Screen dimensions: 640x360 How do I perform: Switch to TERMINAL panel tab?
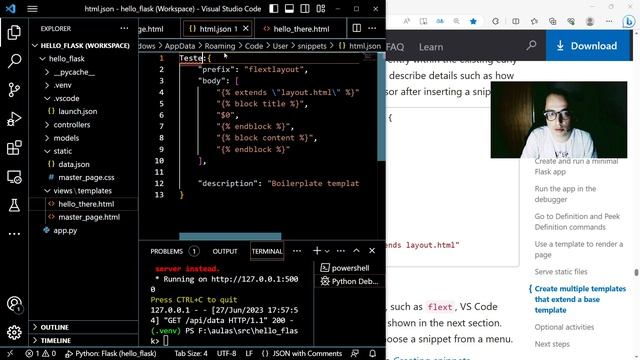pos(267,251)
